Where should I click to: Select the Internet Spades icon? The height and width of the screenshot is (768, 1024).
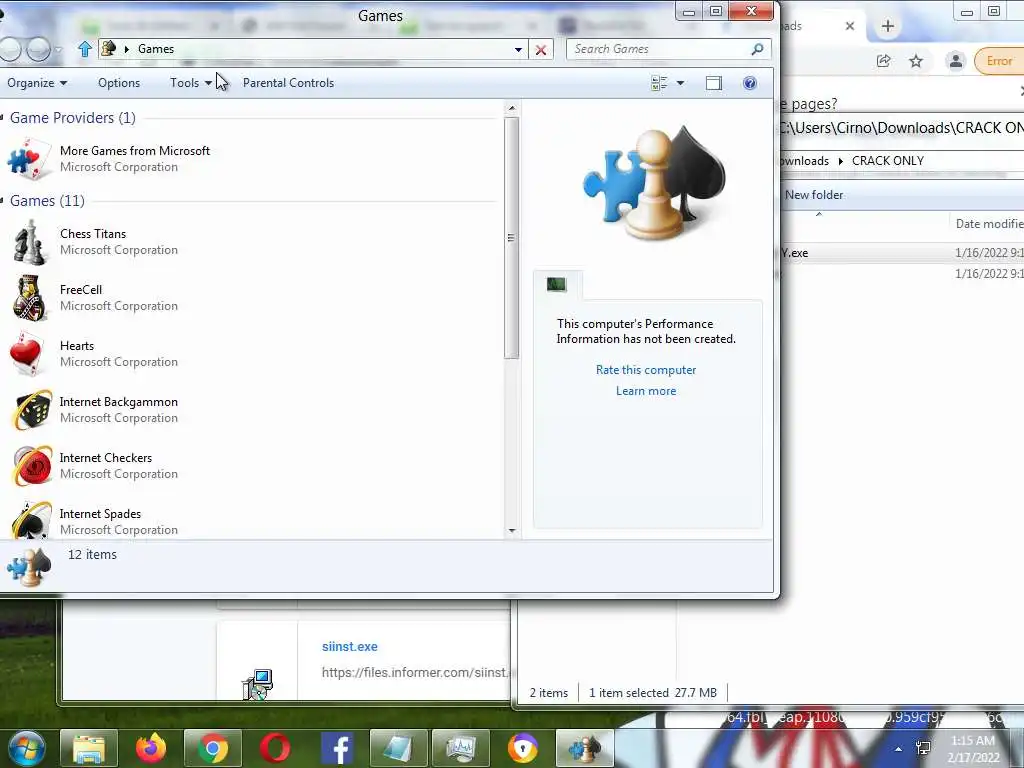31,520
